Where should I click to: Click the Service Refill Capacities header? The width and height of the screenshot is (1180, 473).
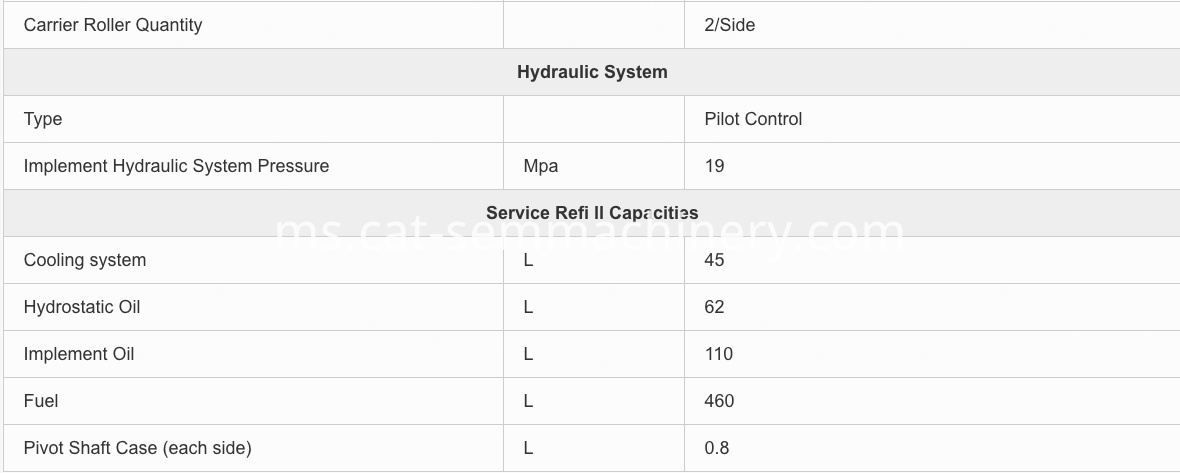coord(592,213)
